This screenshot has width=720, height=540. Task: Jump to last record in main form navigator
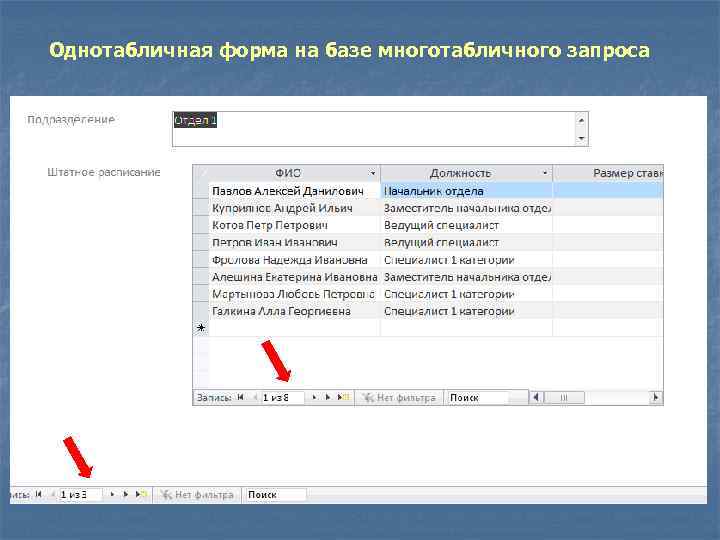(126, 495)
